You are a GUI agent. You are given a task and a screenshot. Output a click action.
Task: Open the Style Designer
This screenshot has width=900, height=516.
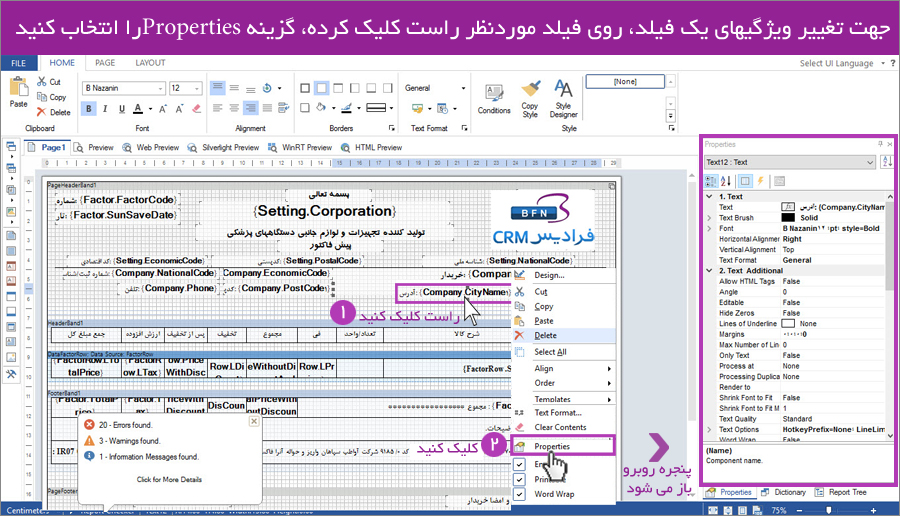[563, 99]
